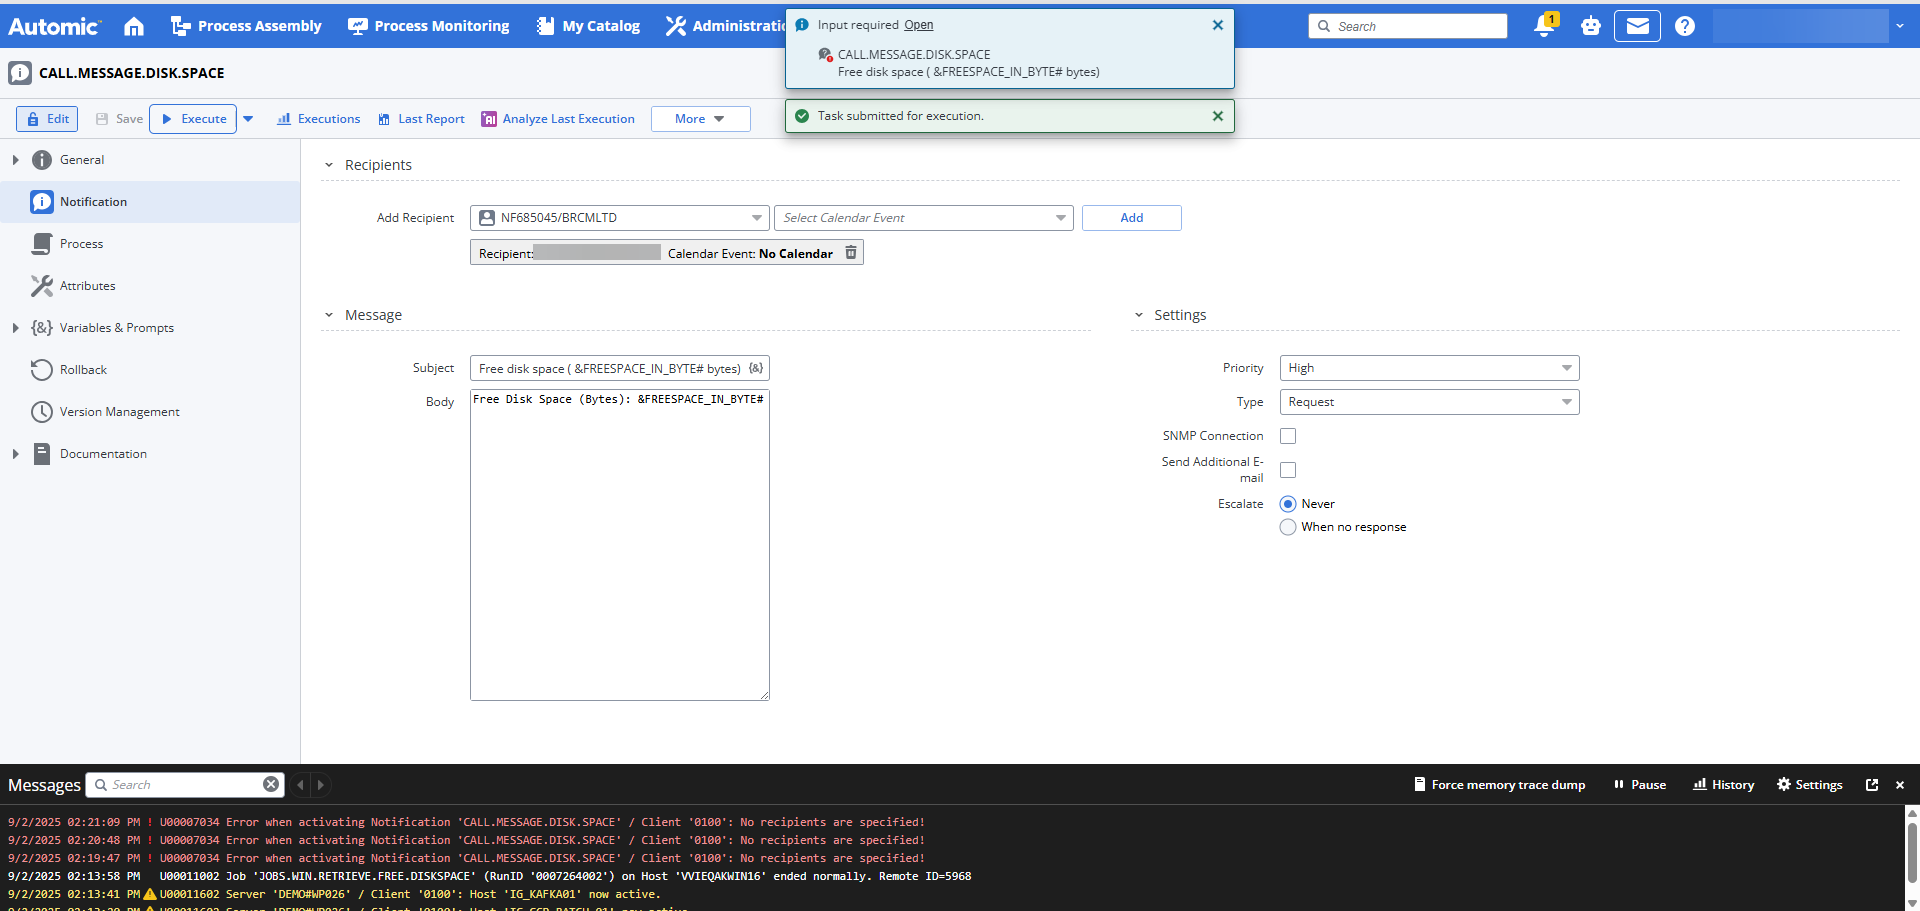Viewport: 1920px width, 911px height.
Task: Go to next message match arrow
Action: click(321, 785)
